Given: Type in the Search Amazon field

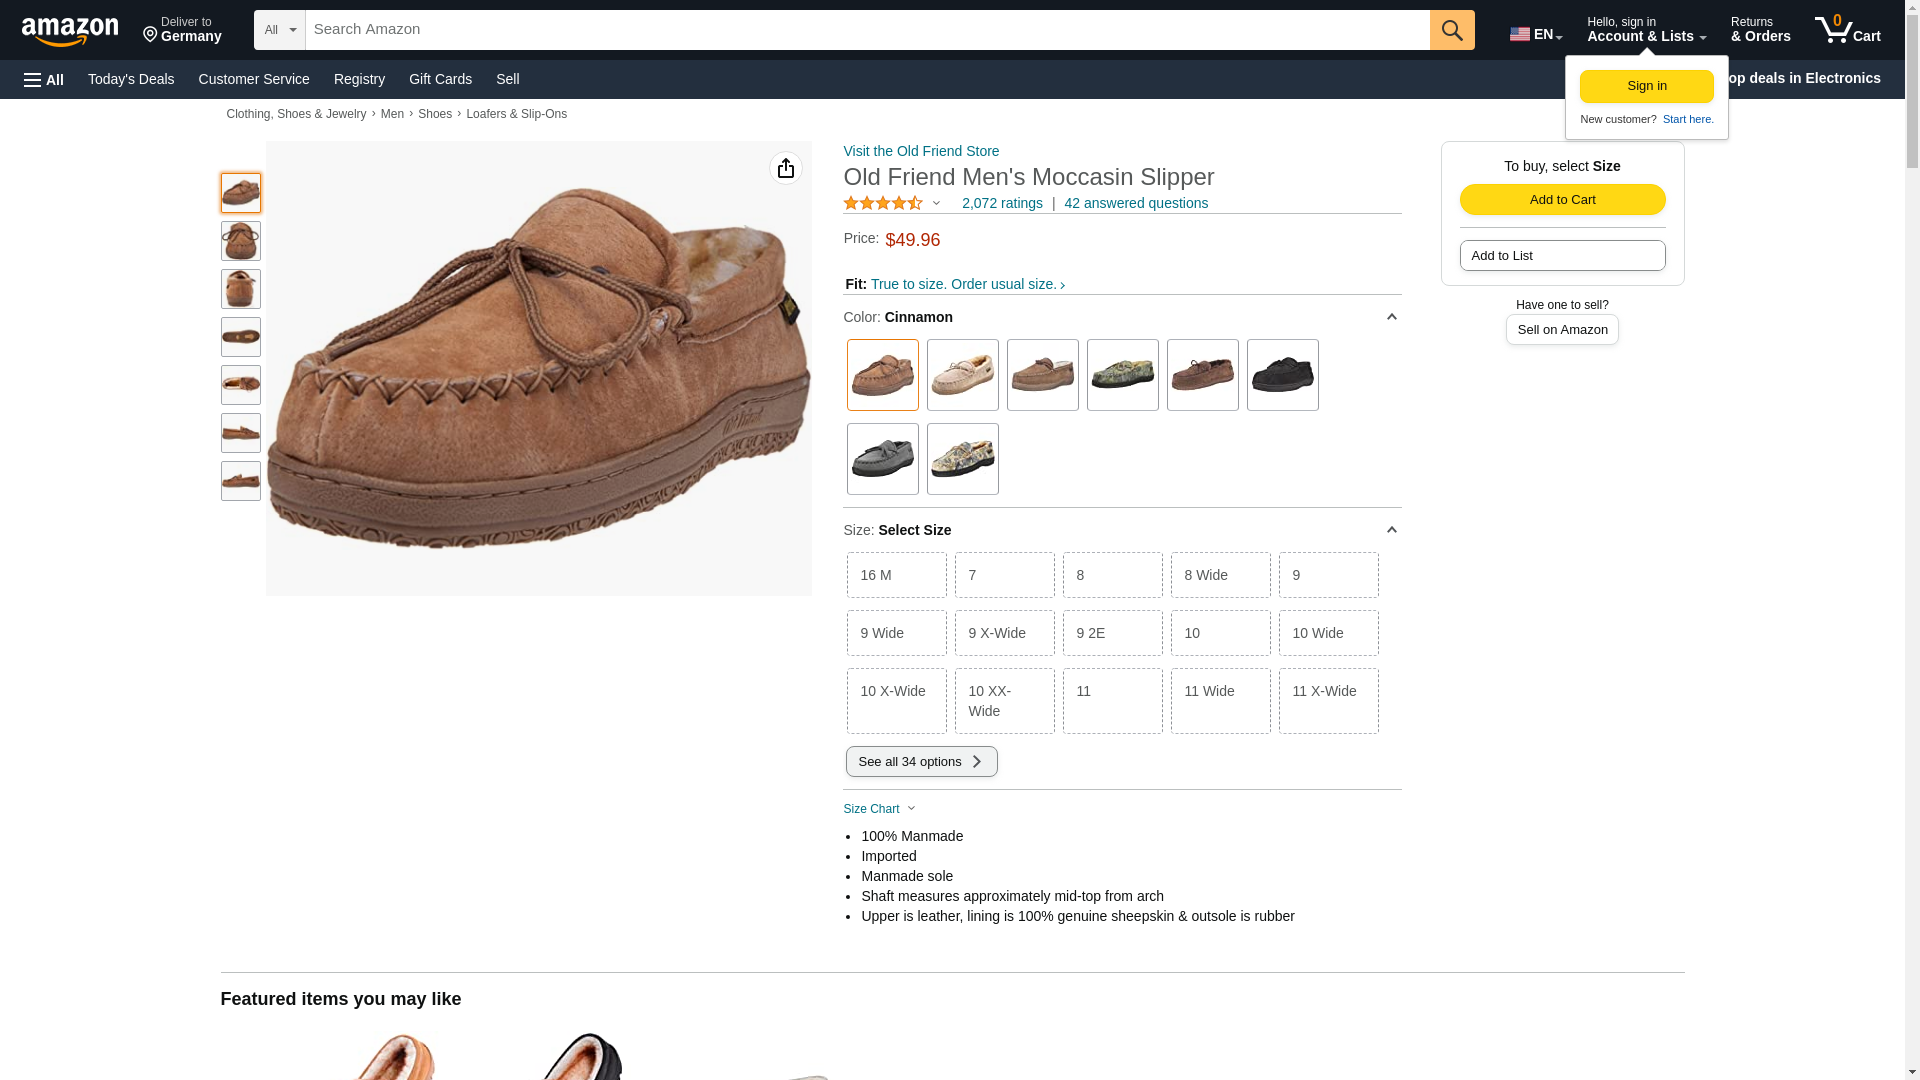Looking at the screenshot, I should point(866,30).
